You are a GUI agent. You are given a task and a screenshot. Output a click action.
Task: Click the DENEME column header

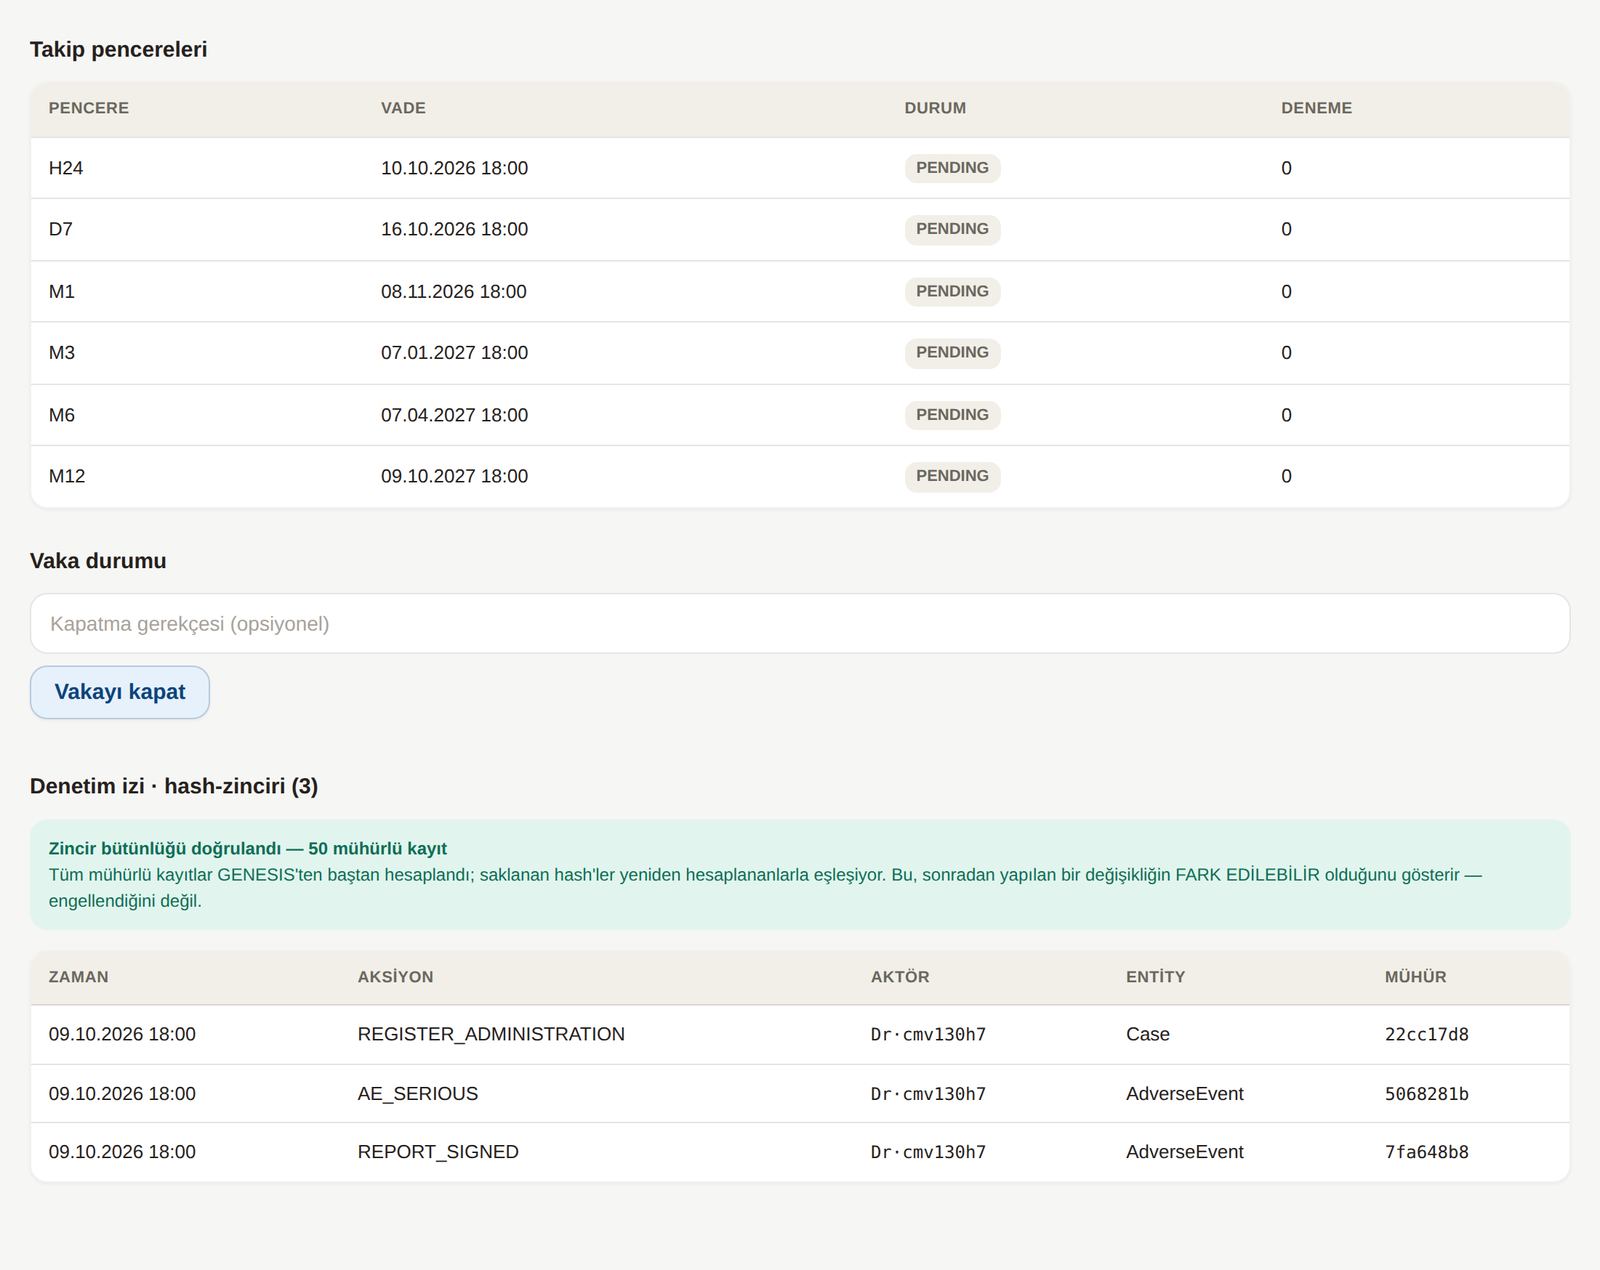point(1316,108)
